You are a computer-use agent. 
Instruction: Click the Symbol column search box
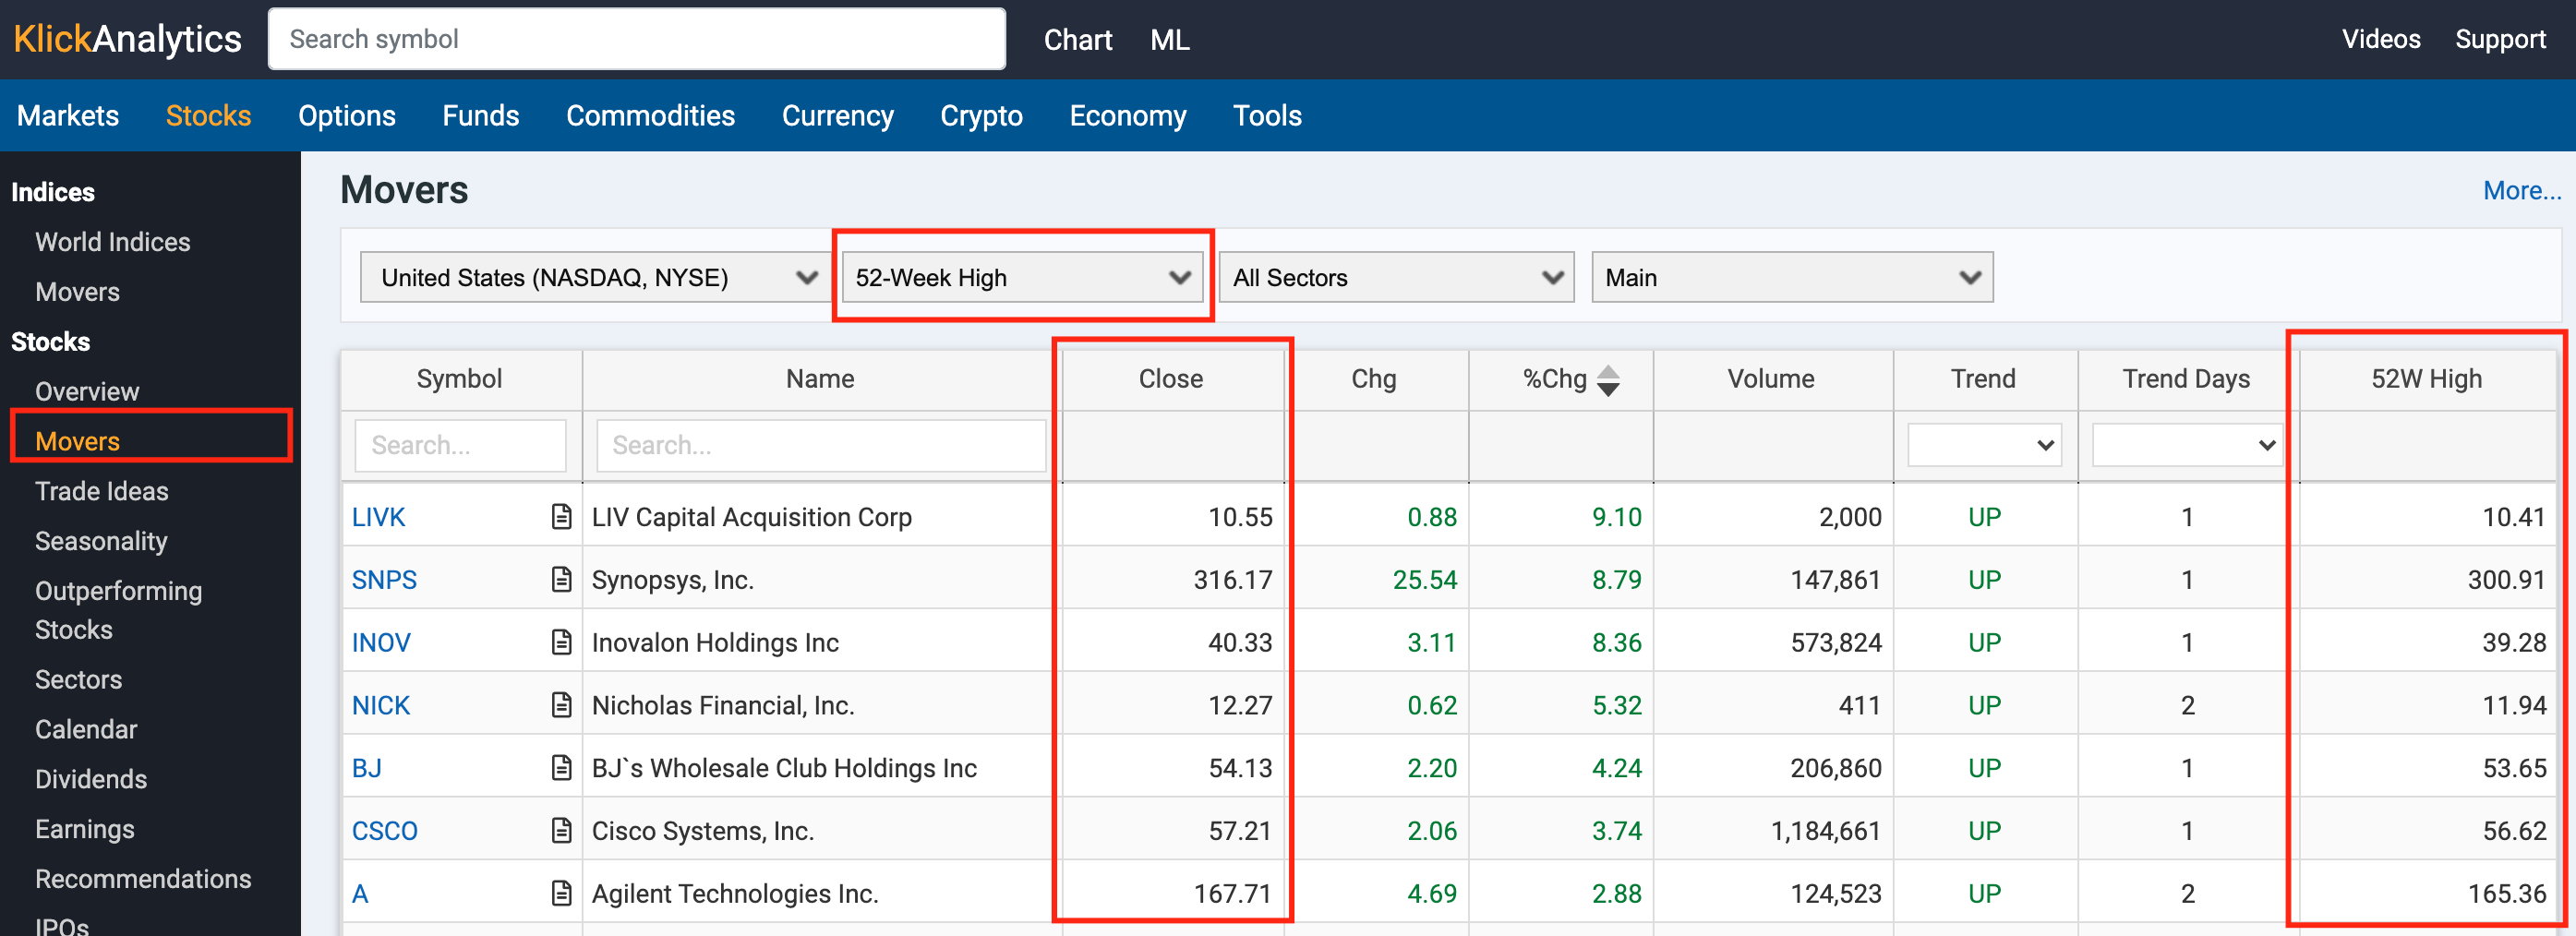[x=460, y=445]
